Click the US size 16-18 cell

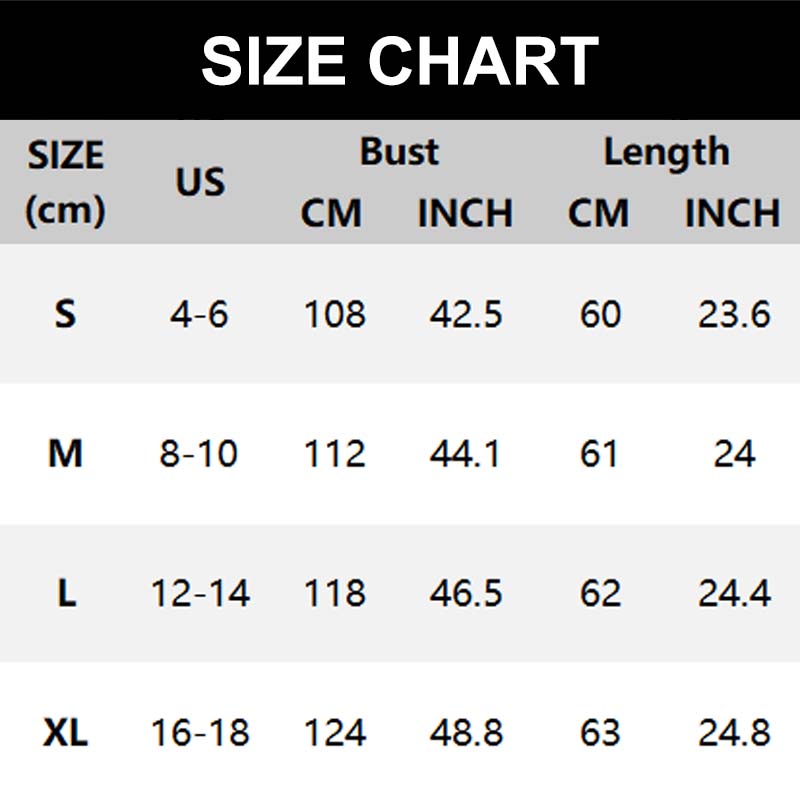(200, 733)
